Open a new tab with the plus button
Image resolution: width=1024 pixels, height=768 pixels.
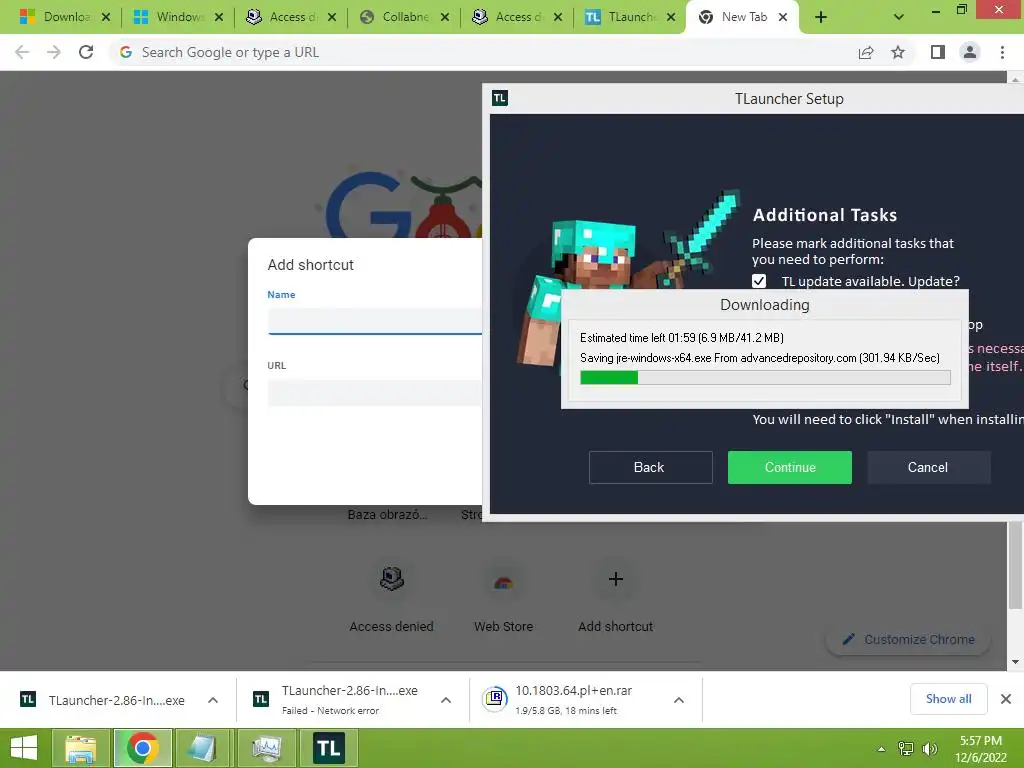pyautogui.click(x=821, y=18)
